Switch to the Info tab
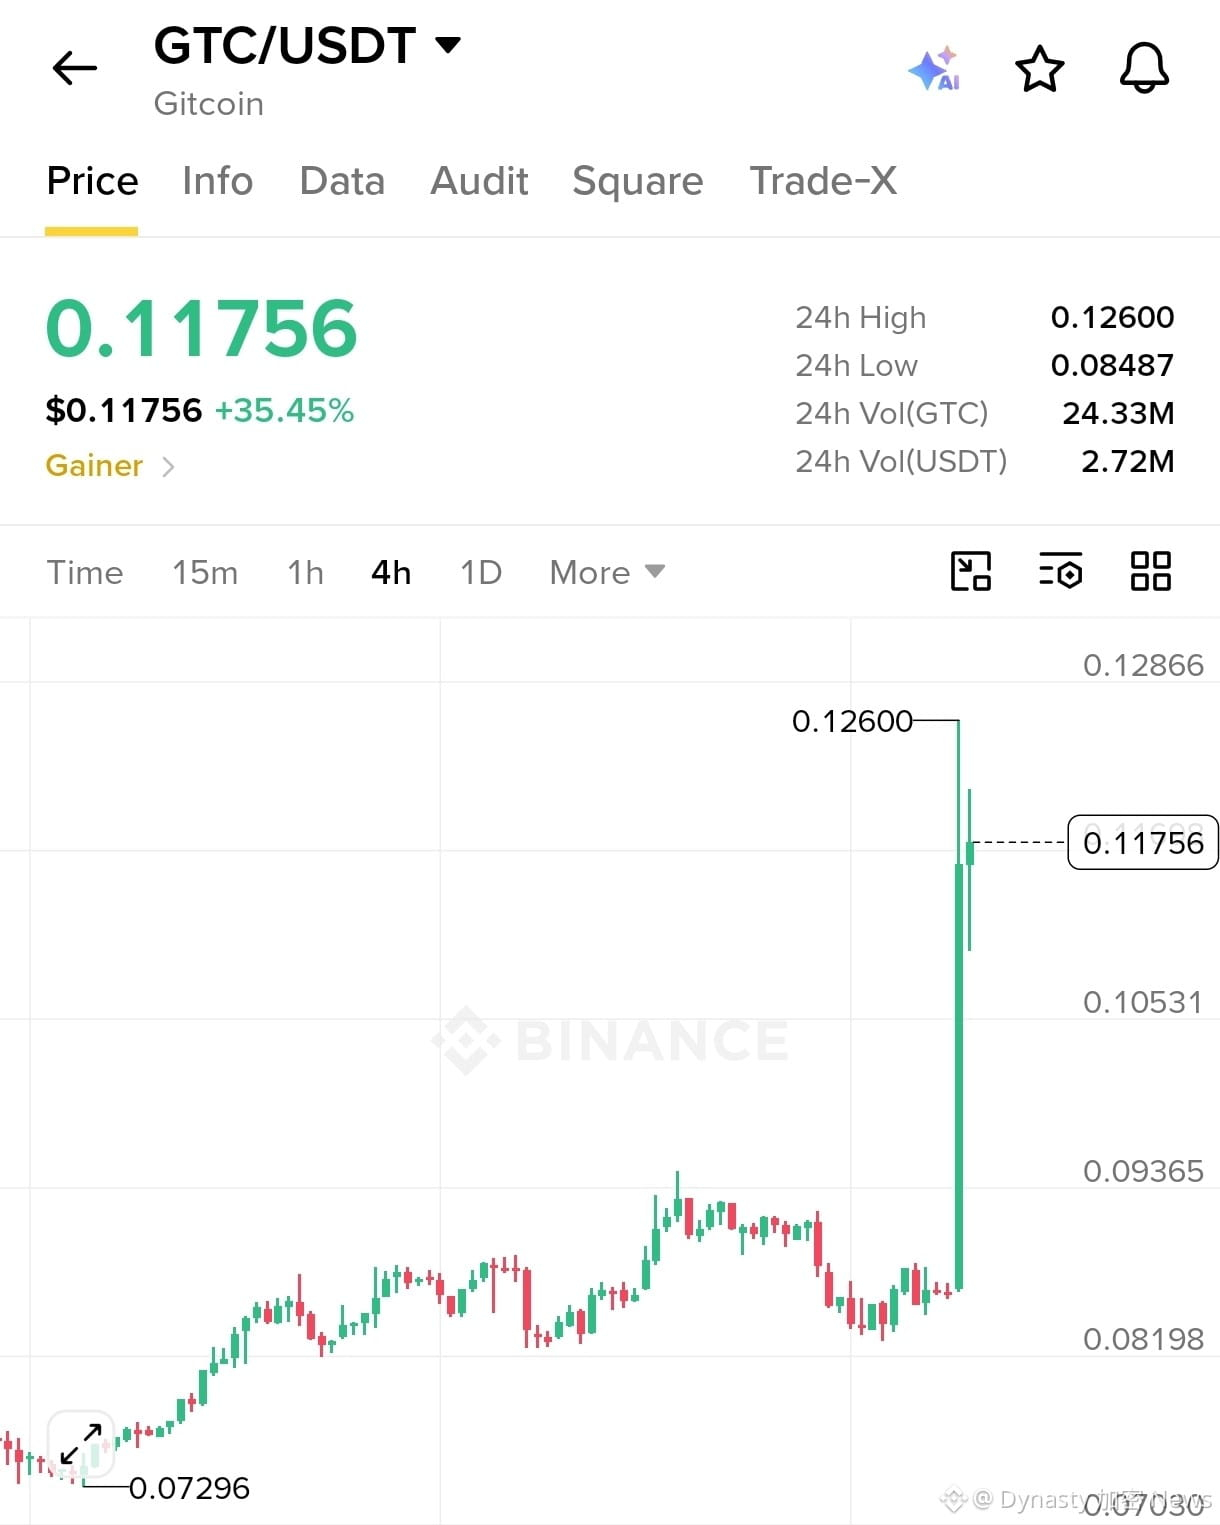 point(218,181)
